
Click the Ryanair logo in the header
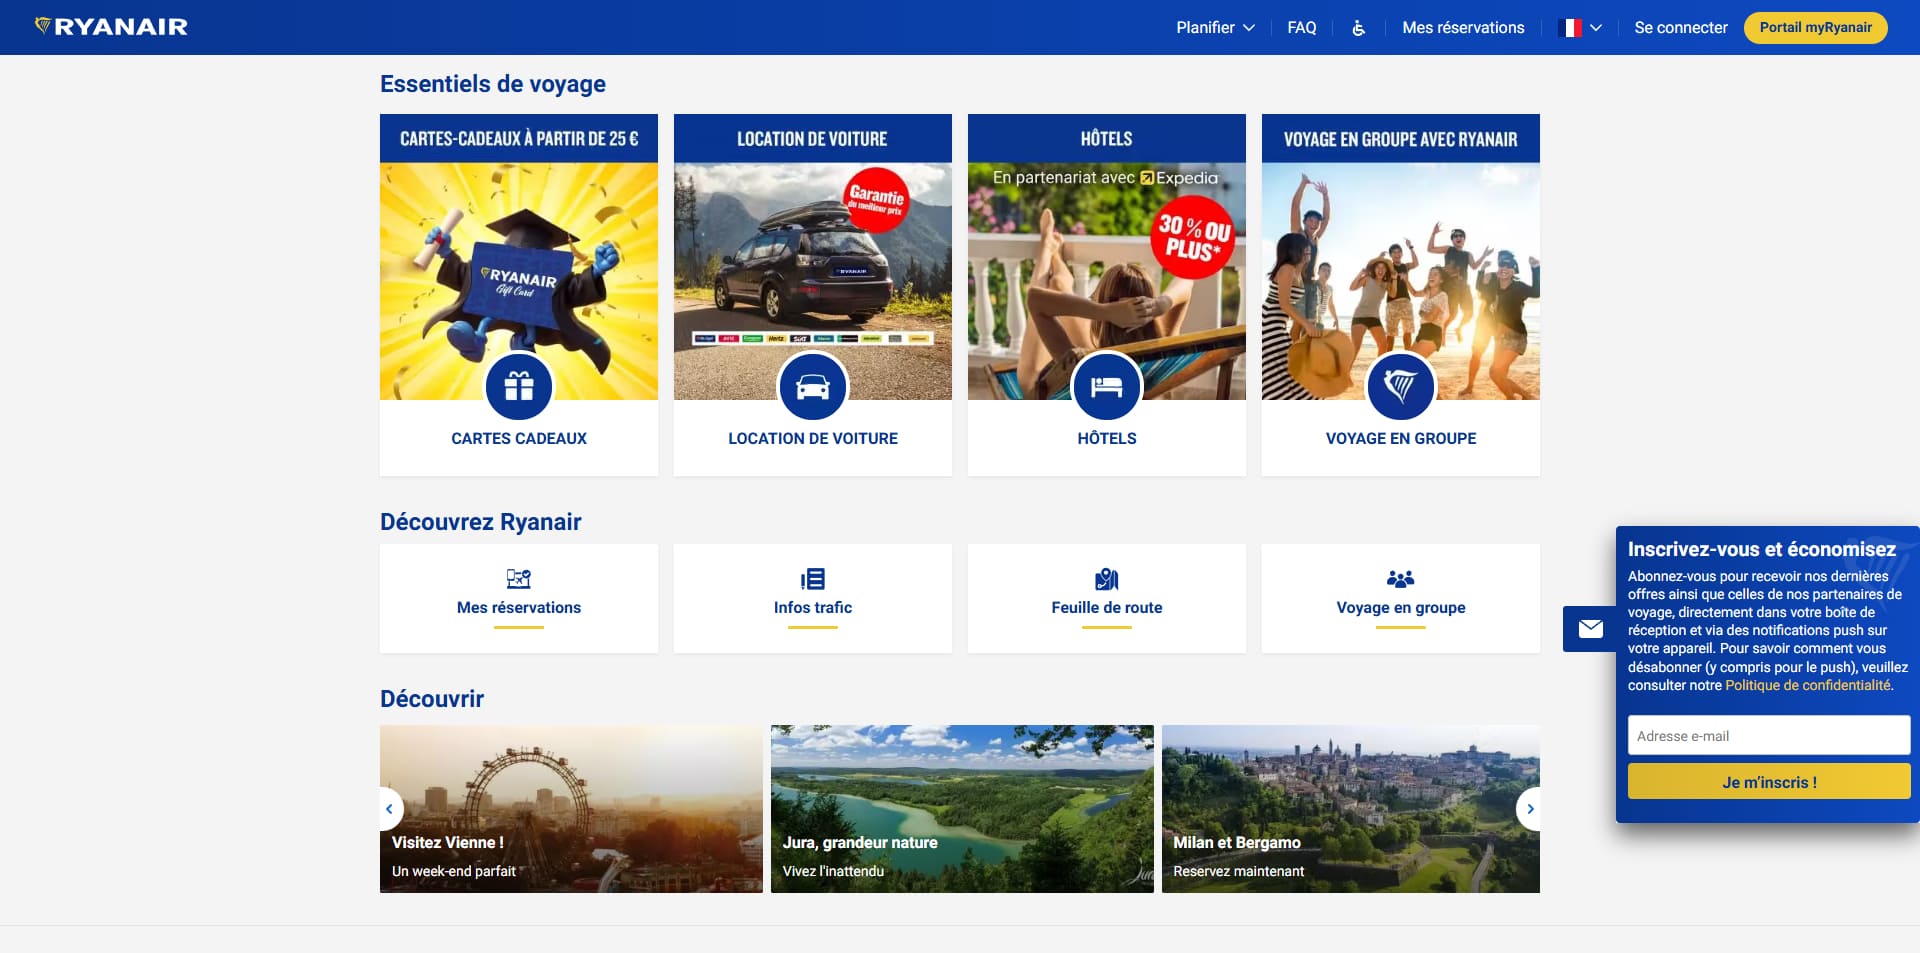click(x=111, y=27)
